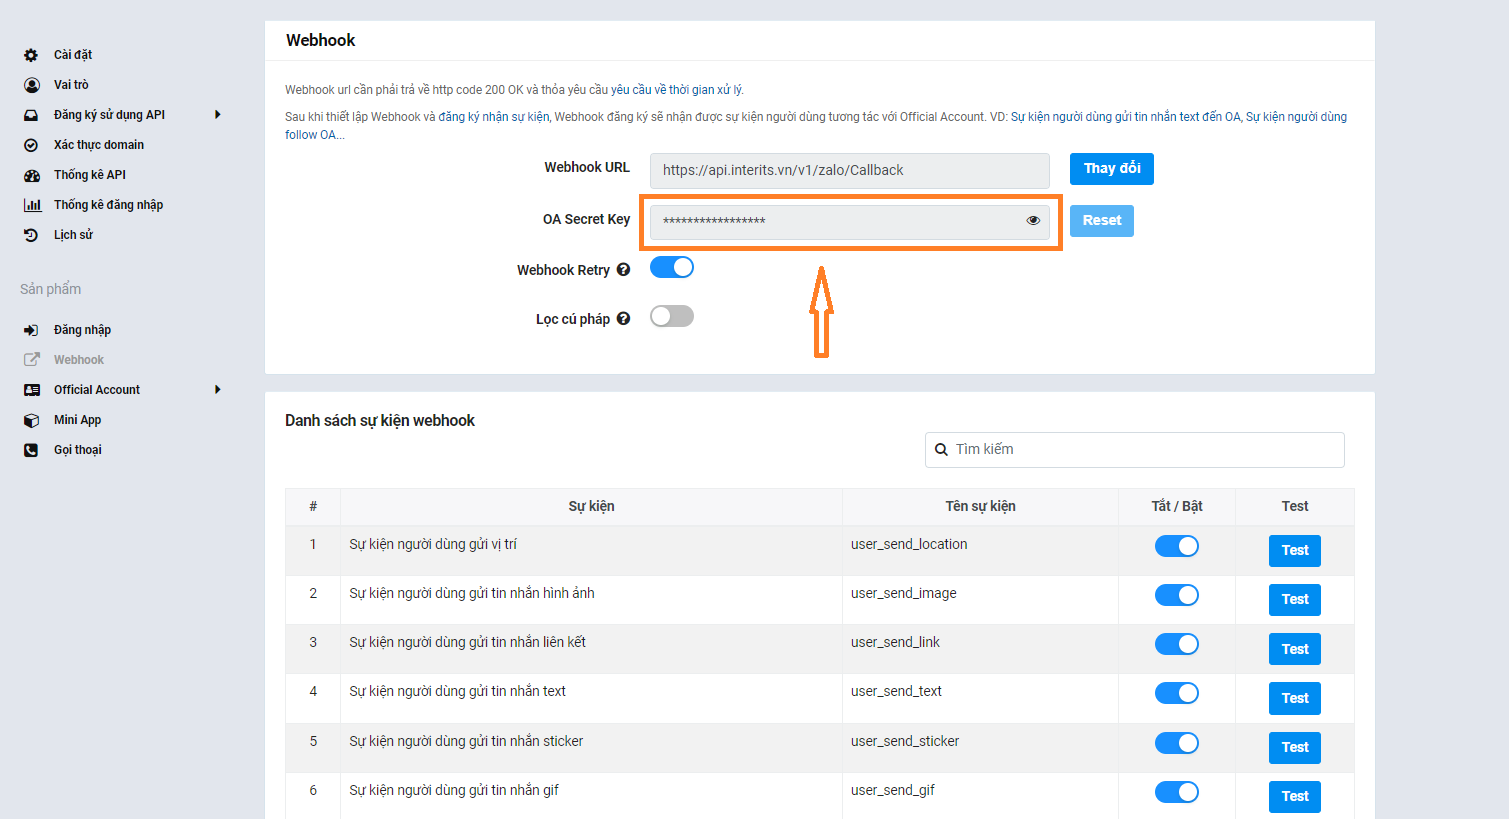1509x819 pixels.
Task: Click the Mini App cube icon
Action: tap(31, 420)
